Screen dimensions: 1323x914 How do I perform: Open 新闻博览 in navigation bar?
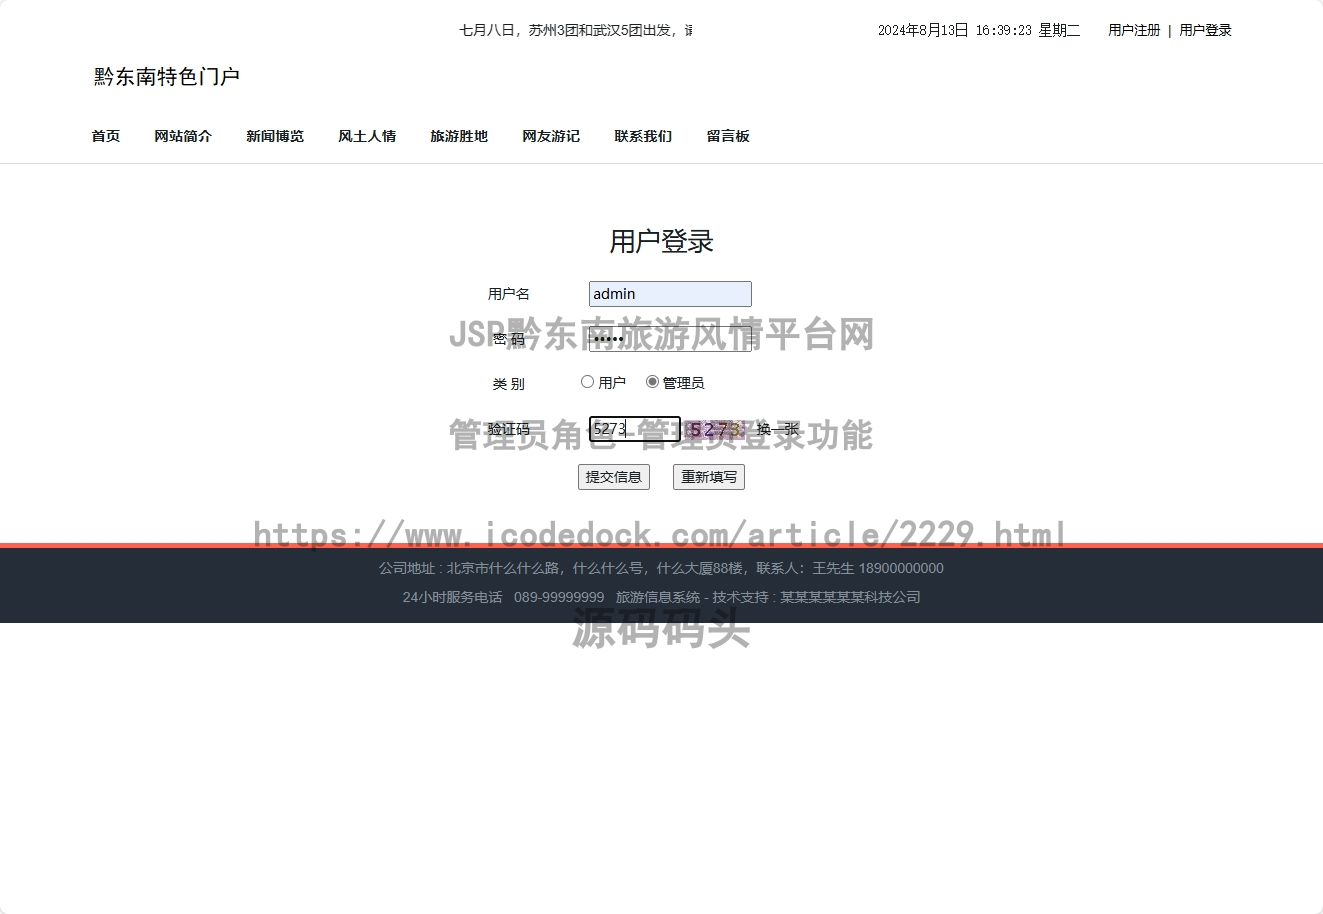click(x=275, y=136)
